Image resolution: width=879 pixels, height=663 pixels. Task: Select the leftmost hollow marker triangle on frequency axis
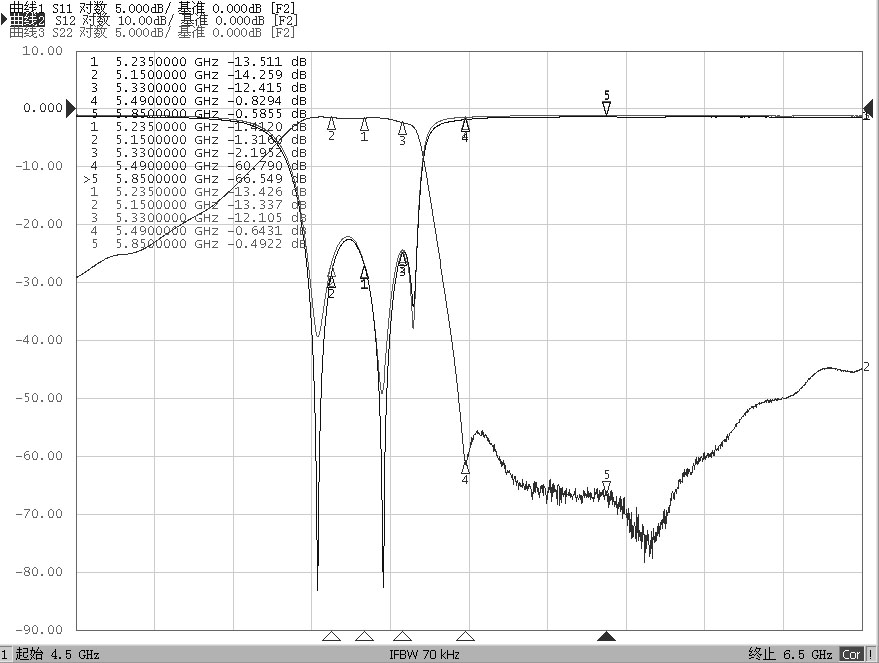click(331, 636)
